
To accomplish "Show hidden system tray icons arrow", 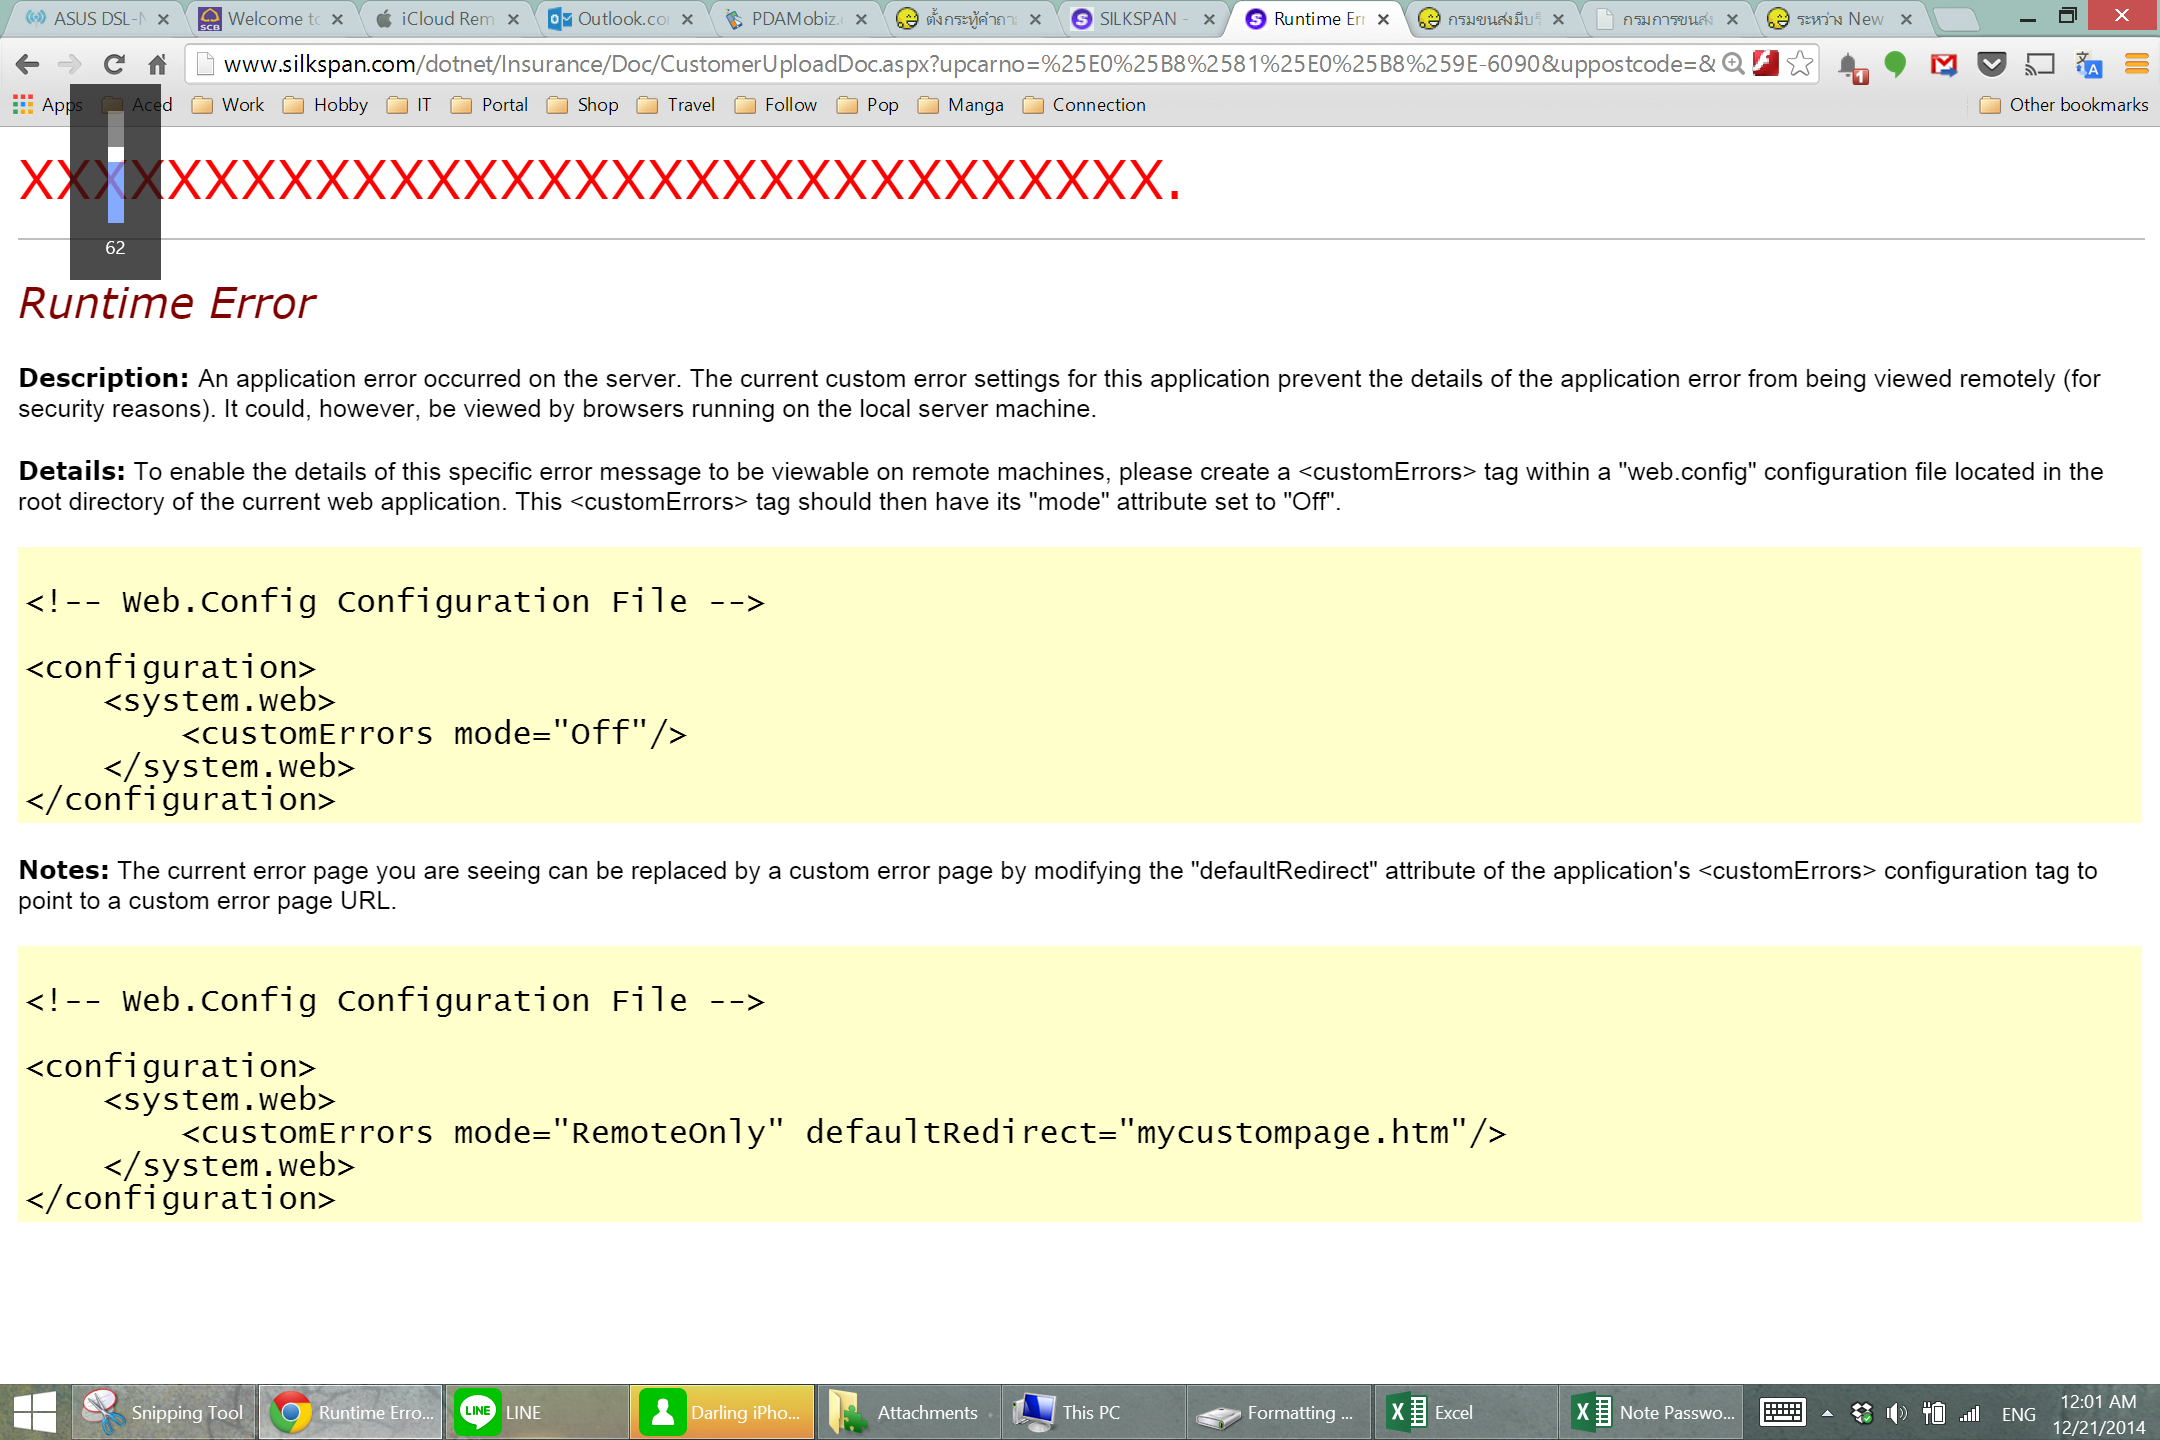I will pos(1827,1413).
